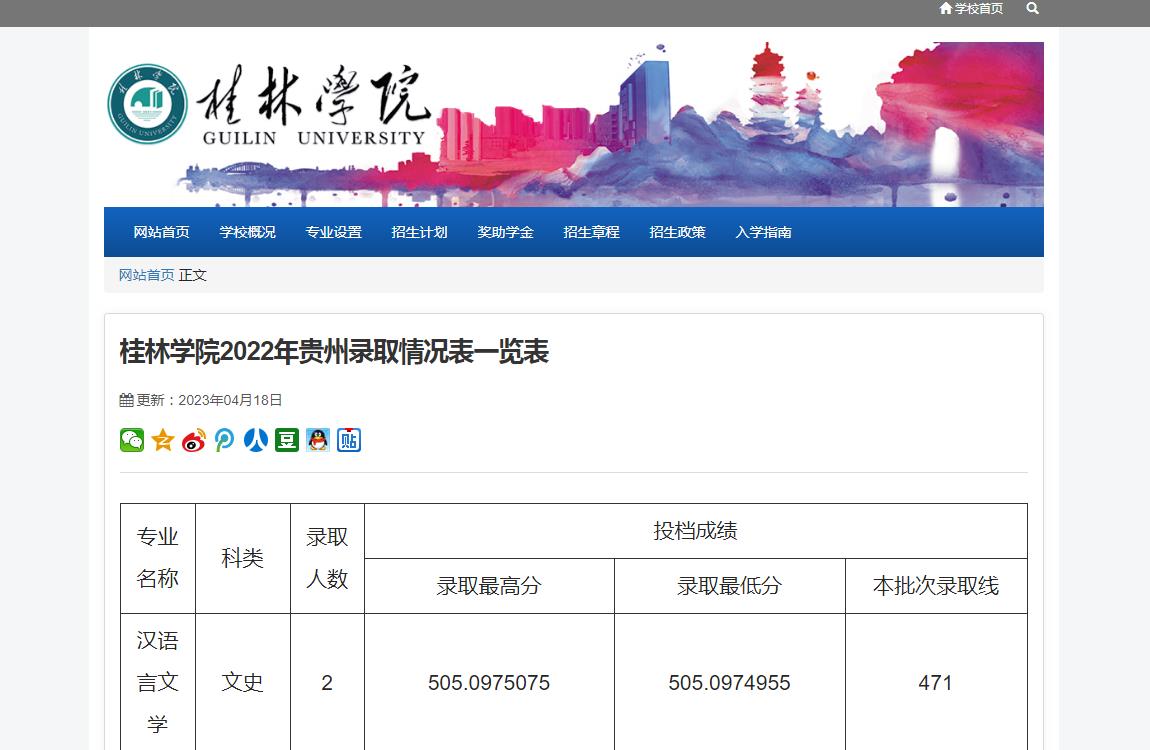
Task: Click the 本批次录取线 header cell
Action: point(937,586)
